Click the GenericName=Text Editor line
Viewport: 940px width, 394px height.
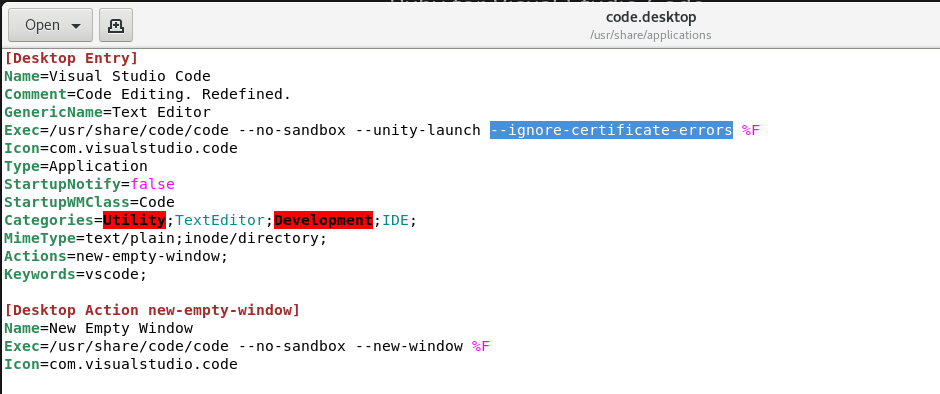pos(108,112)
